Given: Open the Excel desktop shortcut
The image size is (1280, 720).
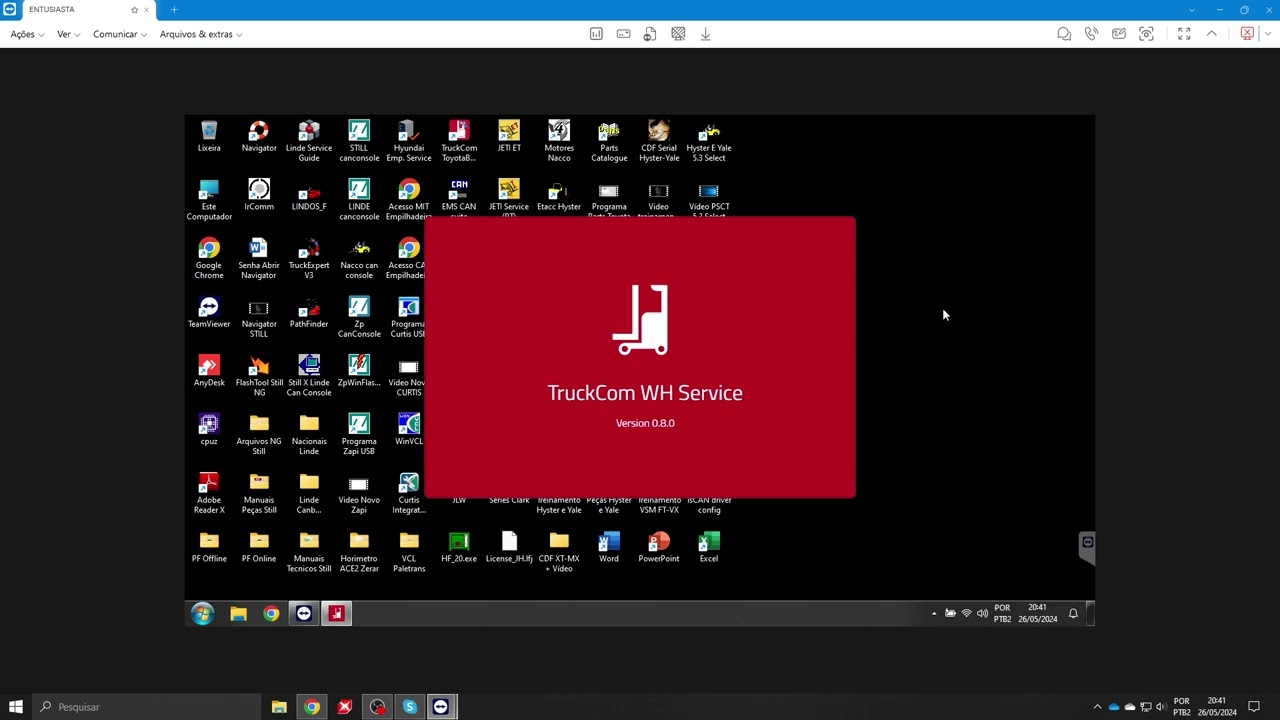Looking at the screenshot, I should pos(709,547).
